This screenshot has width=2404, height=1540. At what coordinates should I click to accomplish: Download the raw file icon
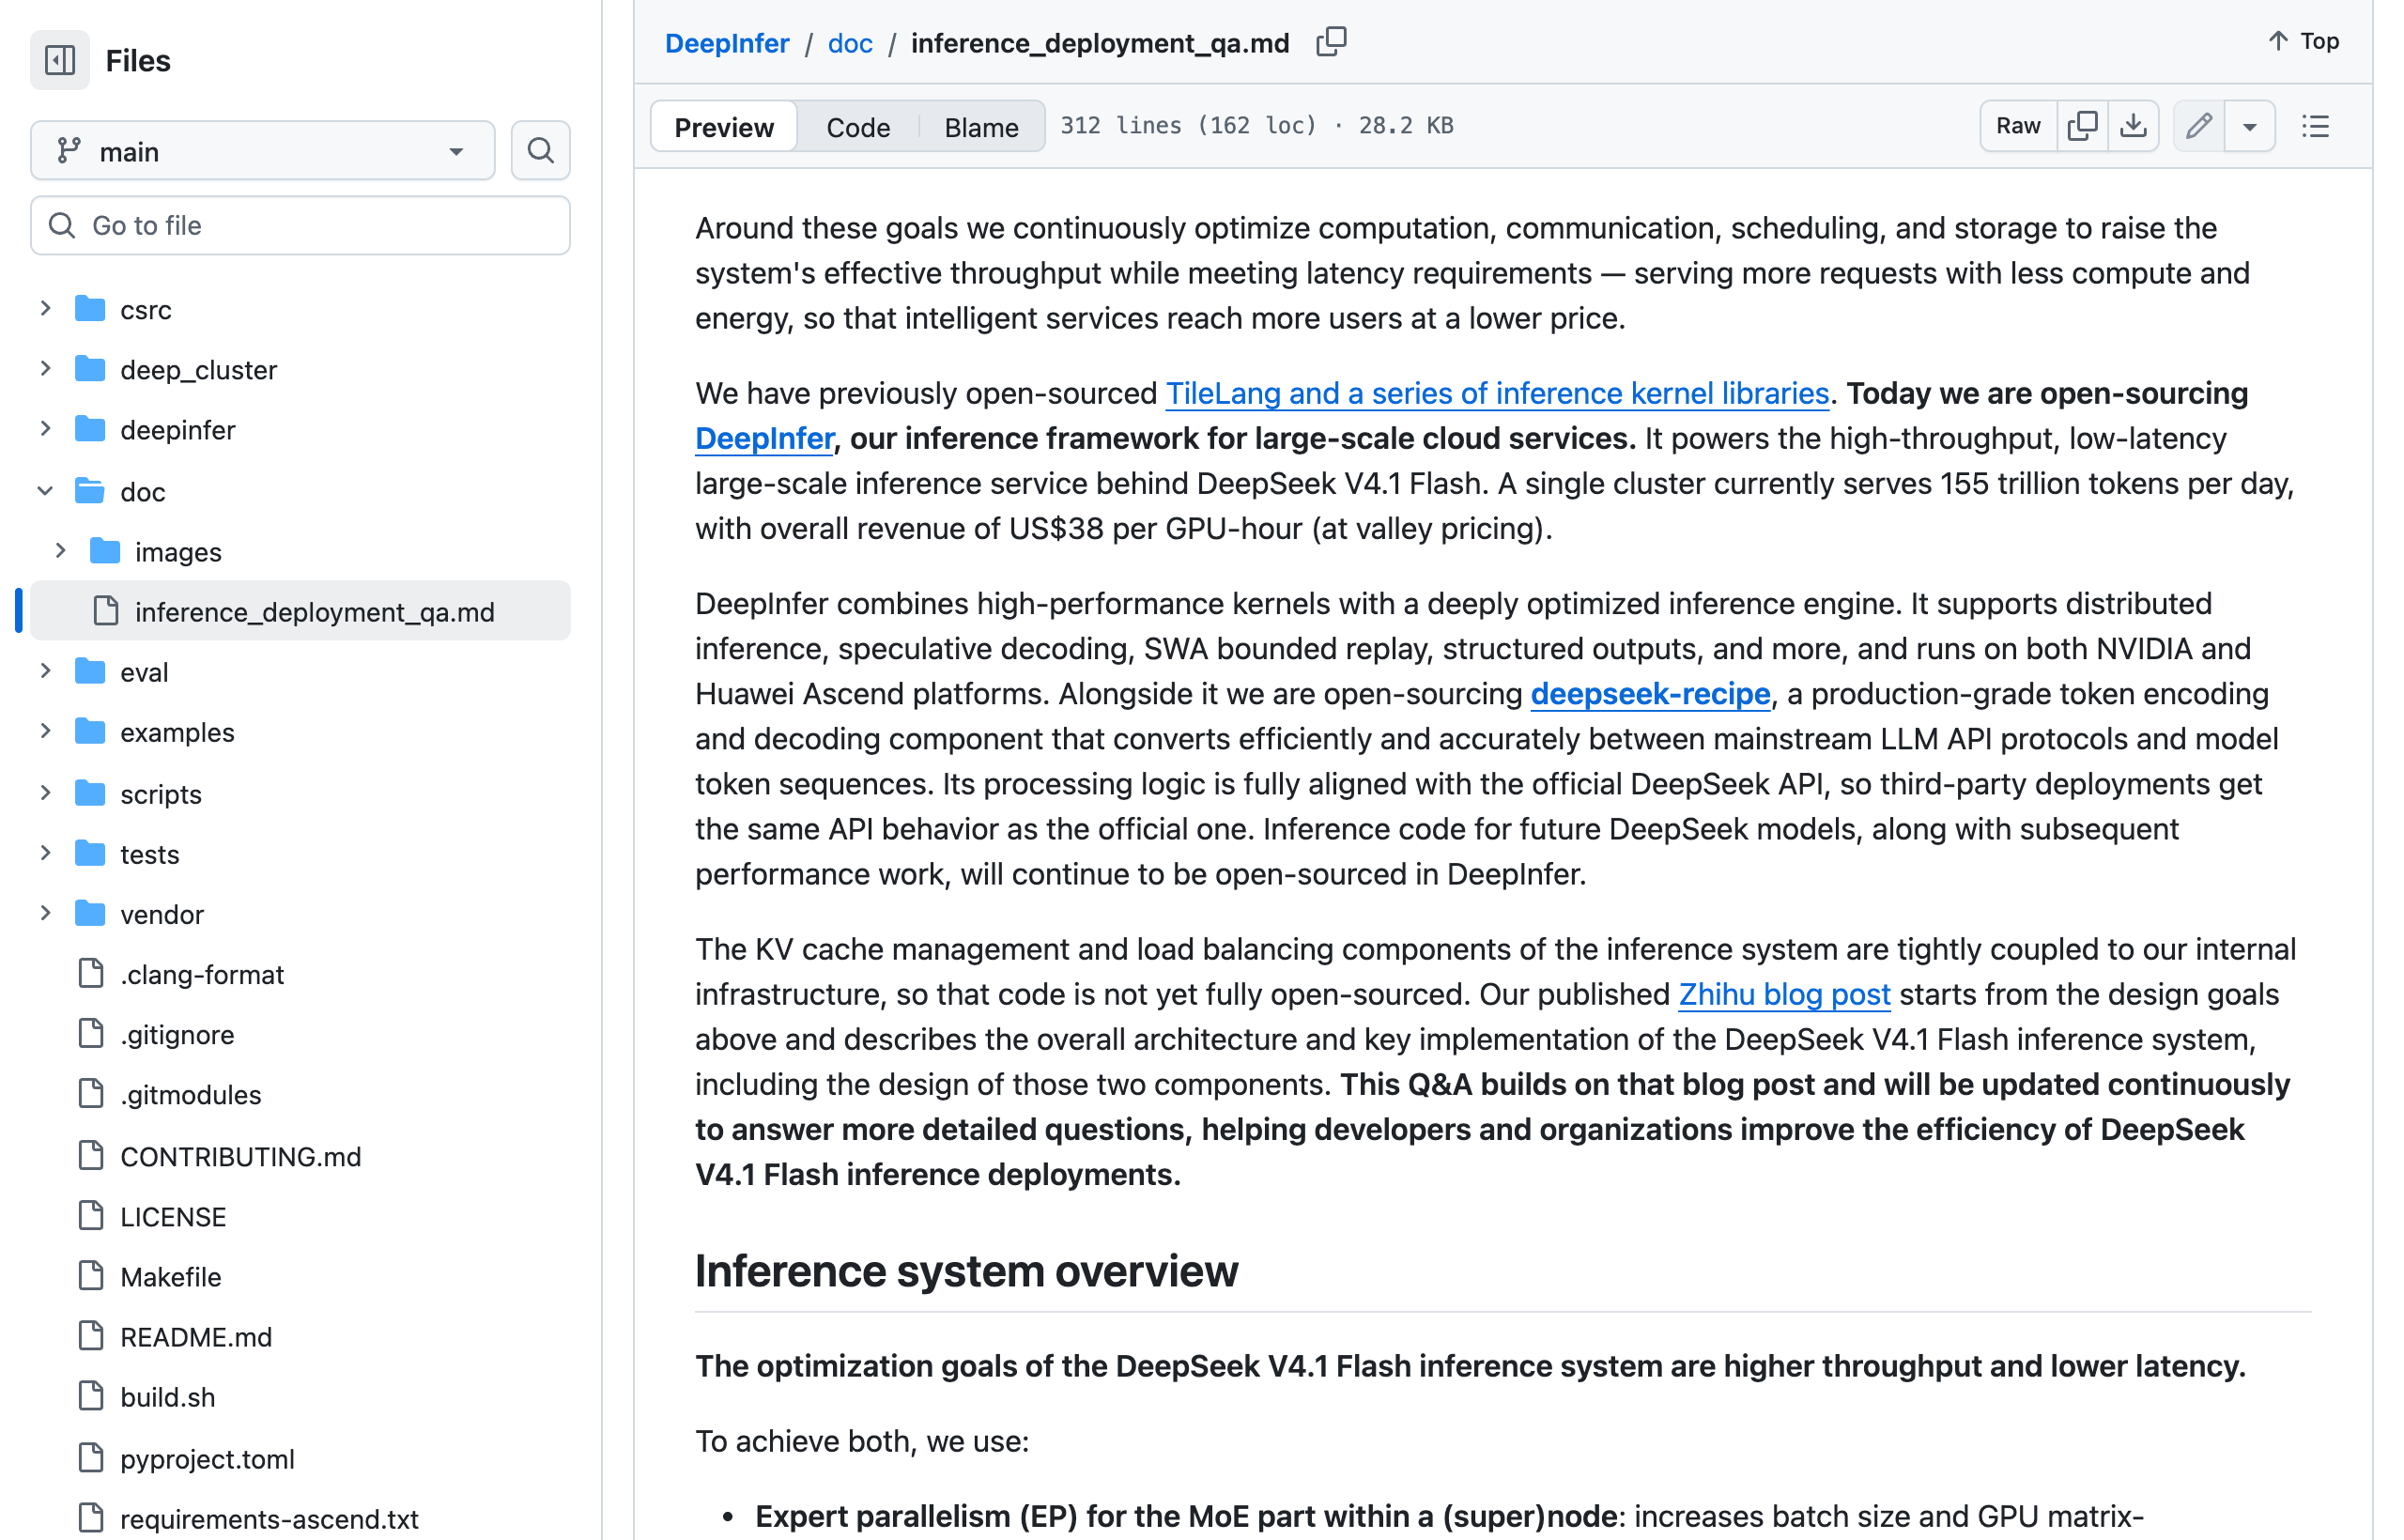(2133, 126)
